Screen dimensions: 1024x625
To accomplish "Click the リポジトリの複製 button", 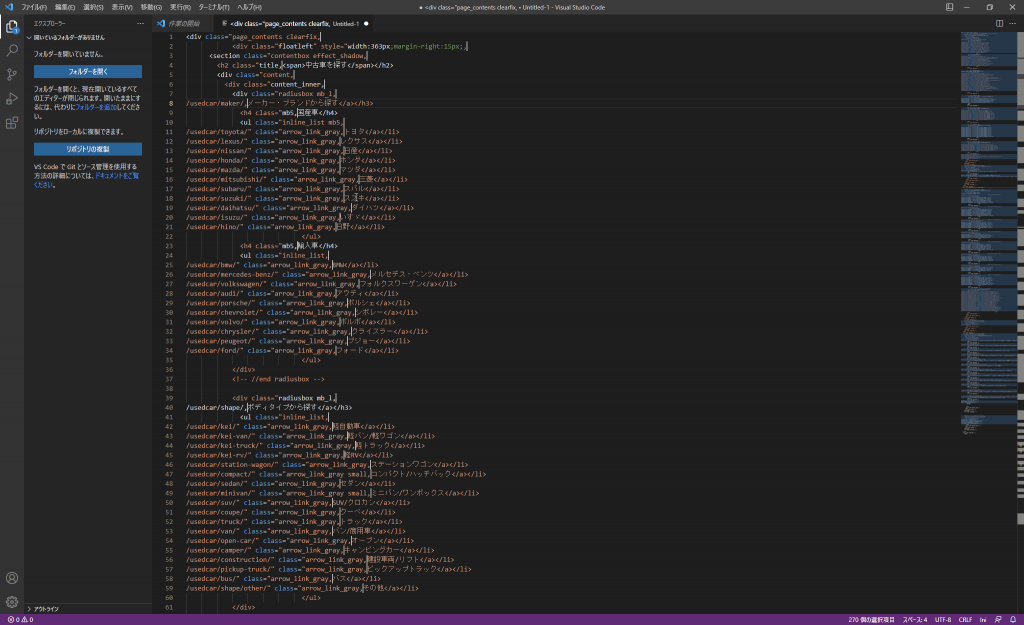I will (x=88, y=149).
